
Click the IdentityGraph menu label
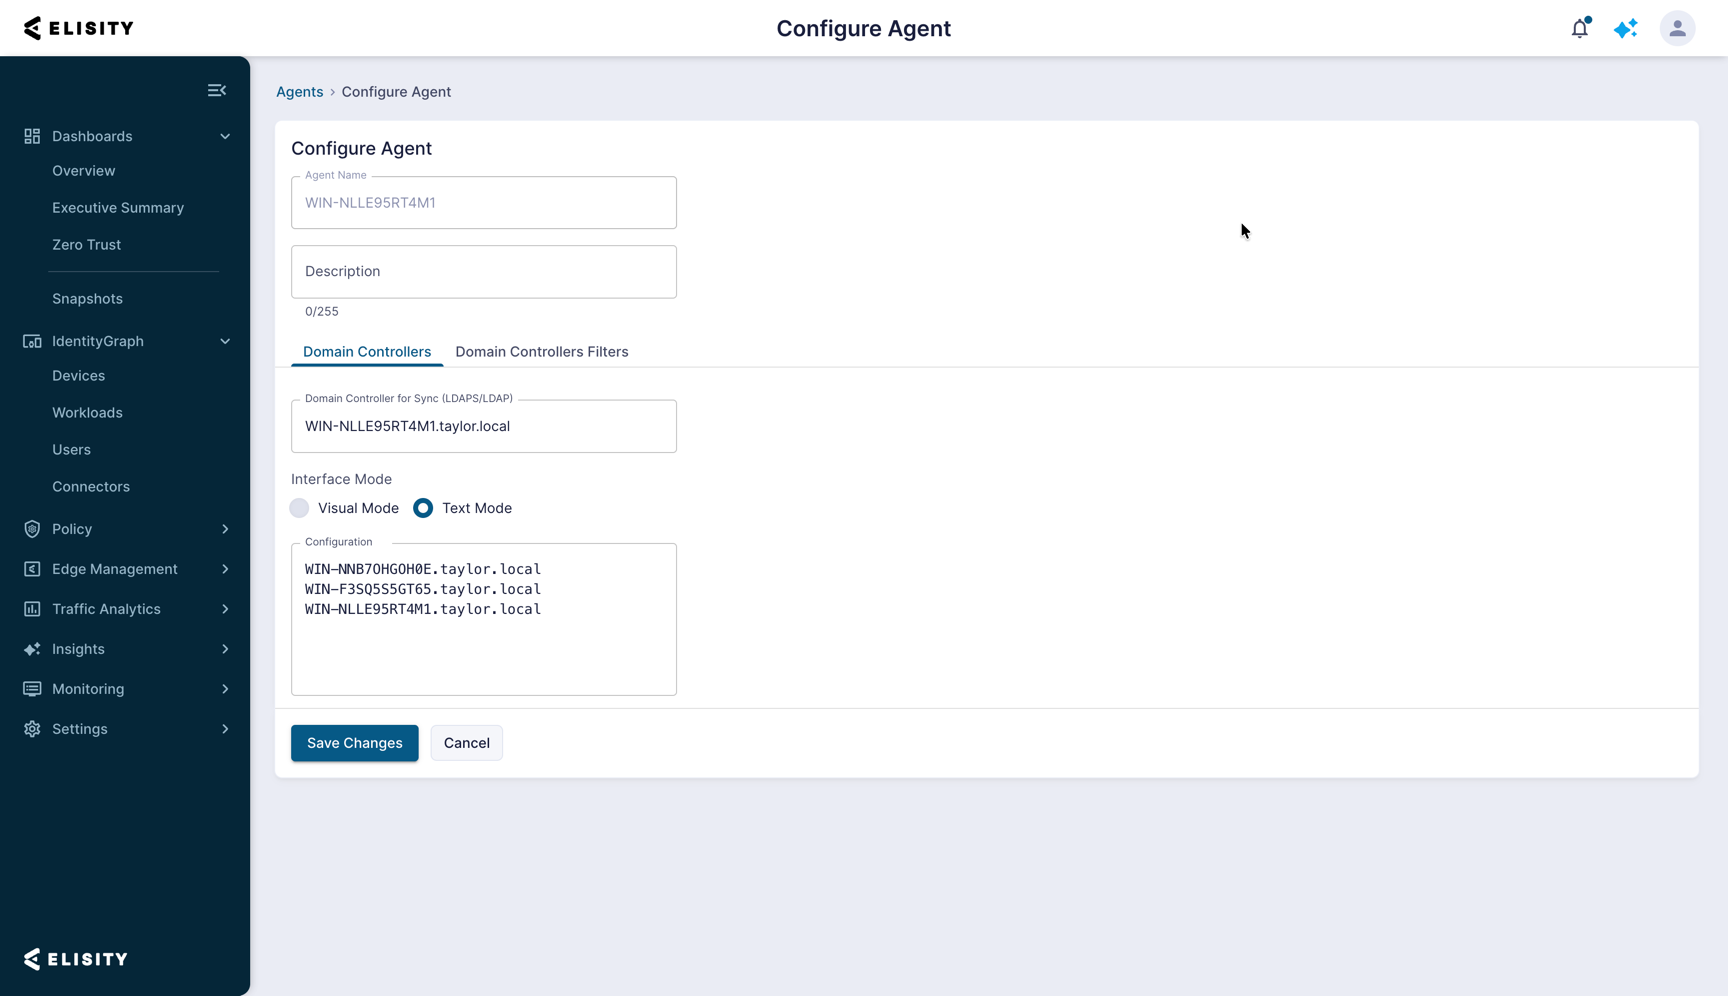[x=98, y=341]
